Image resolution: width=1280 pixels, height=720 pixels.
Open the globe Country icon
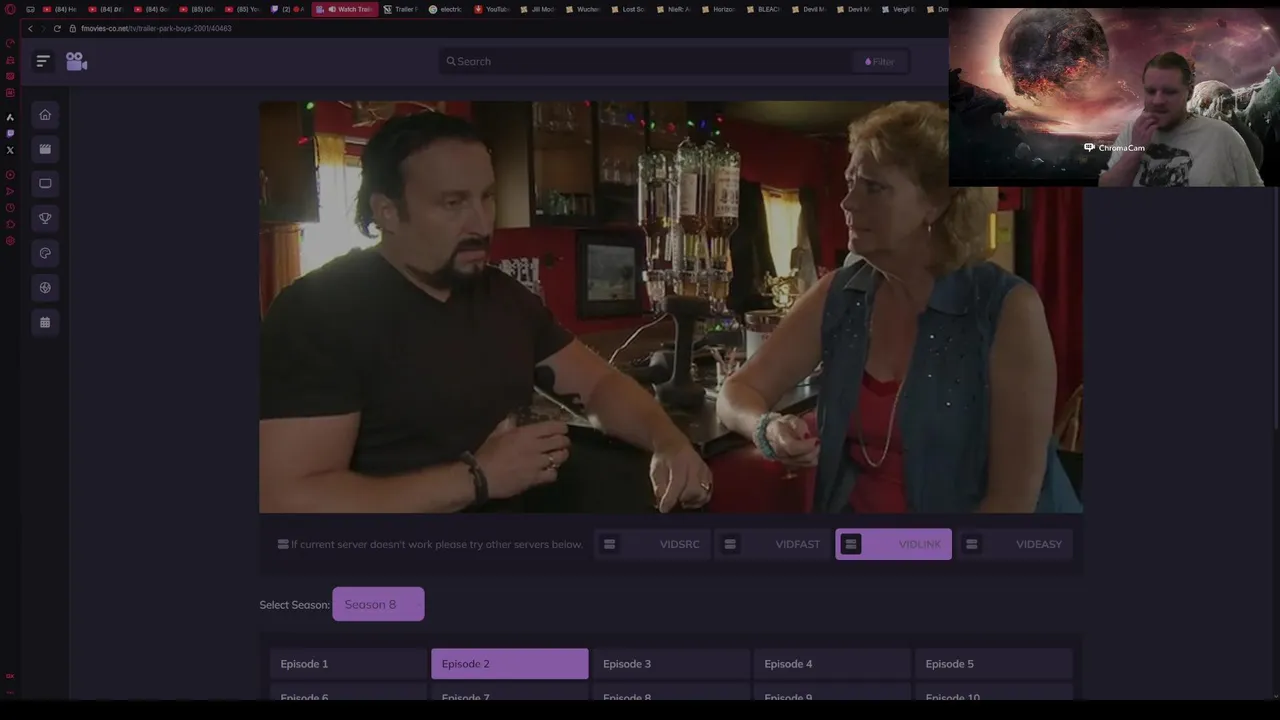[45, 288]
